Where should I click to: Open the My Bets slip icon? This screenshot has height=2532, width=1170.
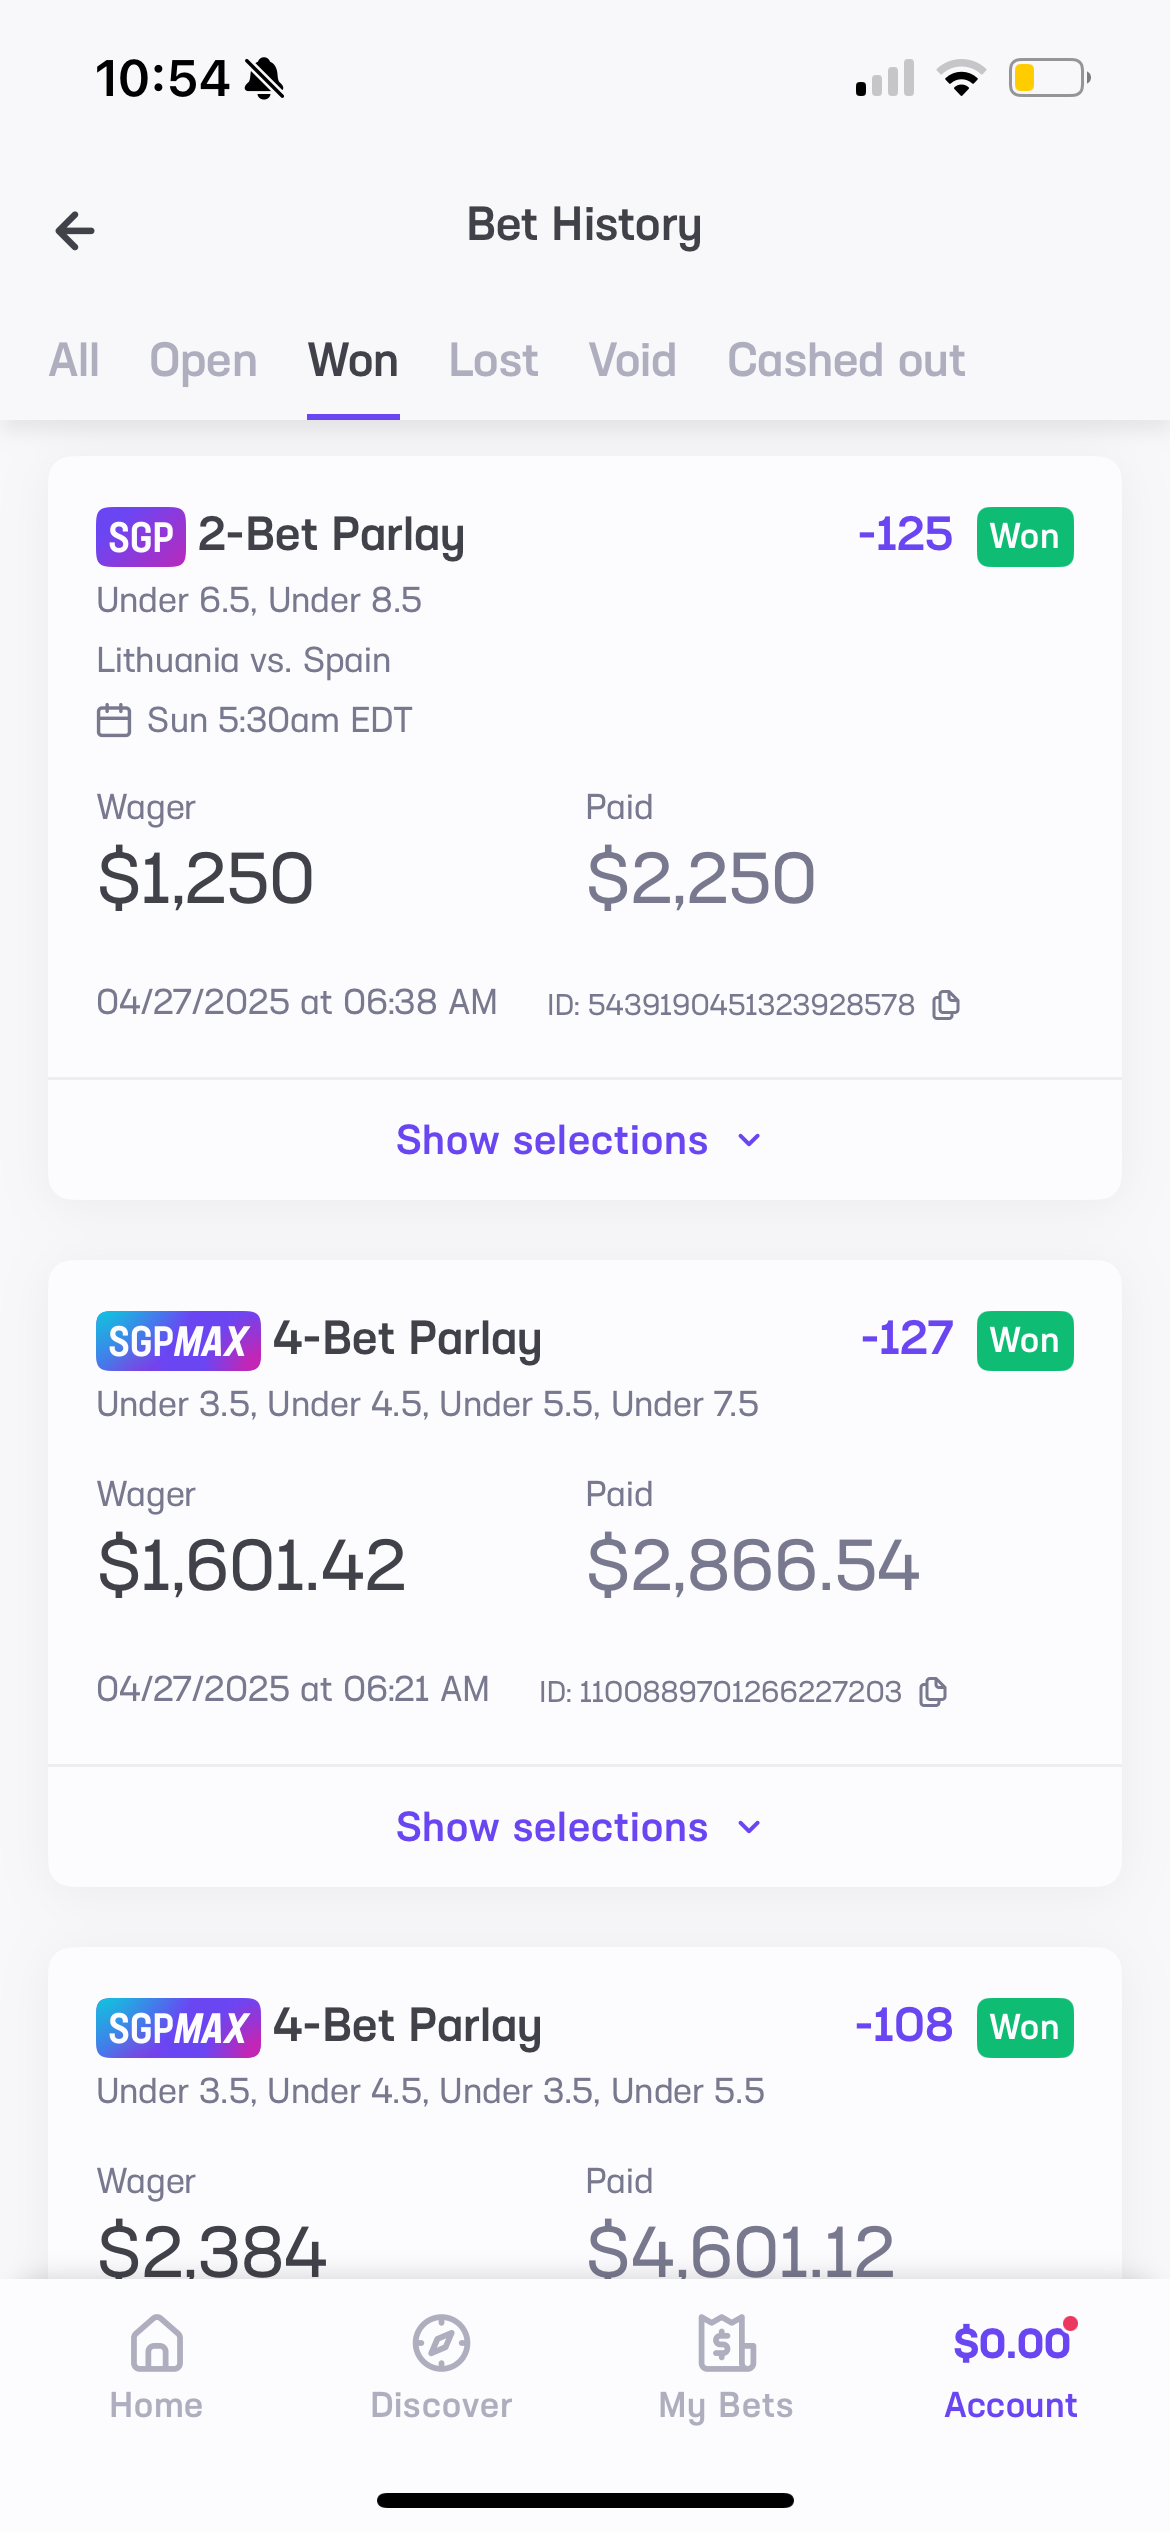pos(726,2343)
